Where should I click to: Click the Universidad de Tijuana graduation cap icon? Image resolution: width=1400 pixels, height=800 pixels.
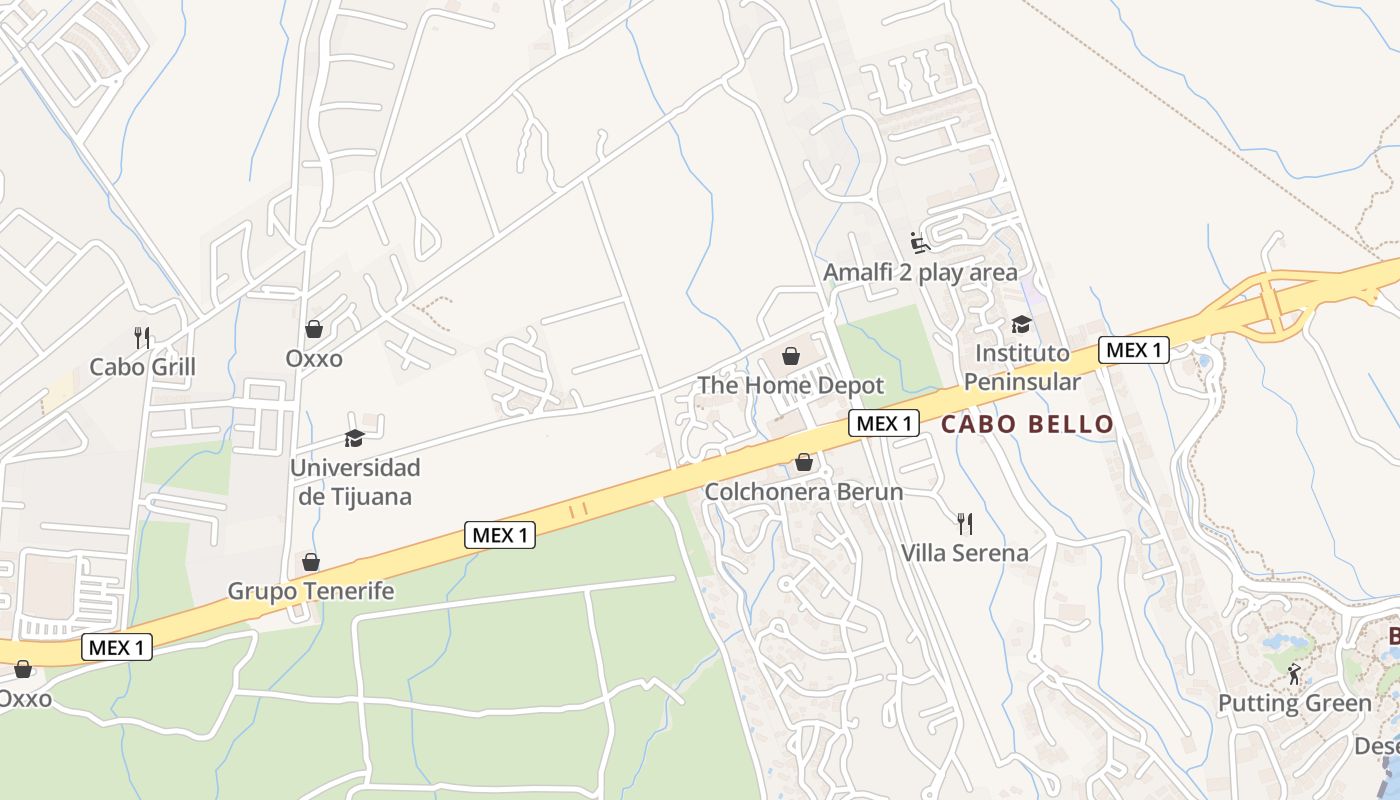coord(354,438)
